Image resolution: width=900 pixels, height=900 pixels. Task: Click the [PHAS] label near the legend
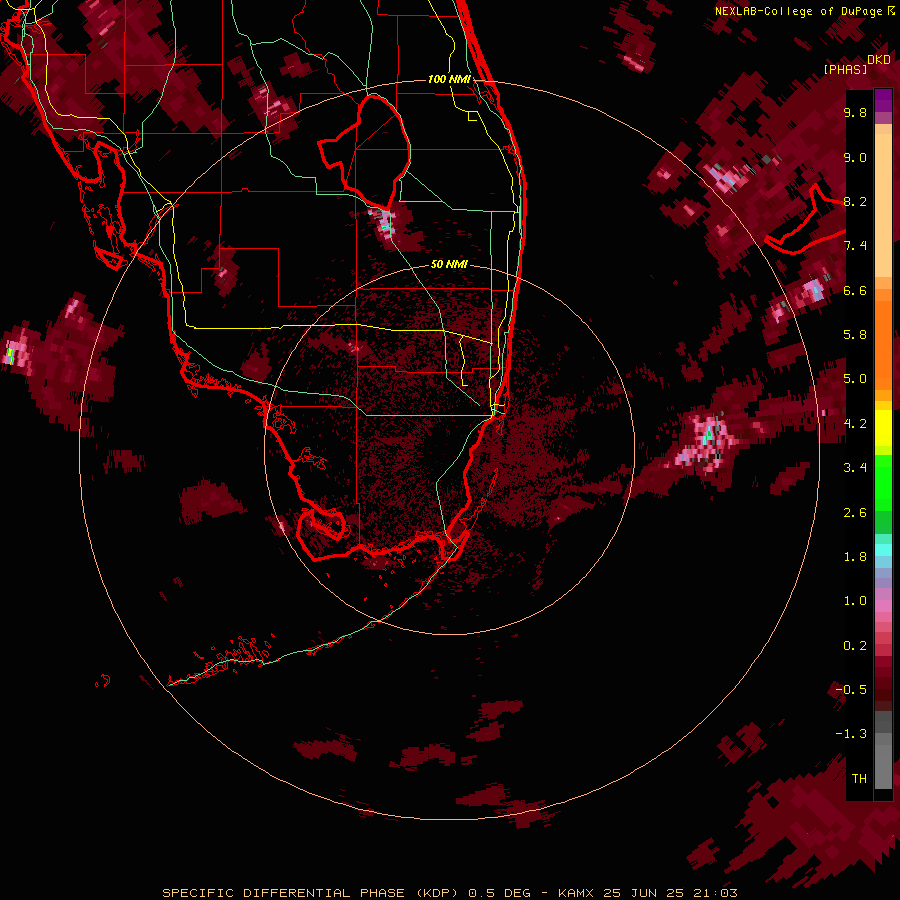[x=845, y=69]
